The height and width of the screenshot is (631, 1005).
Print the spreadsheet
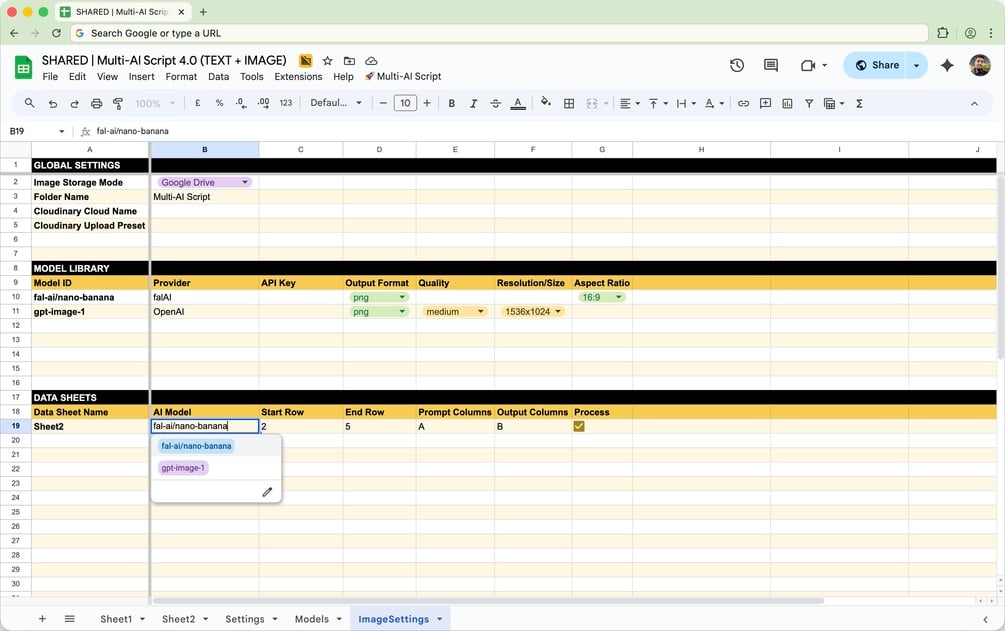(96, 103)
